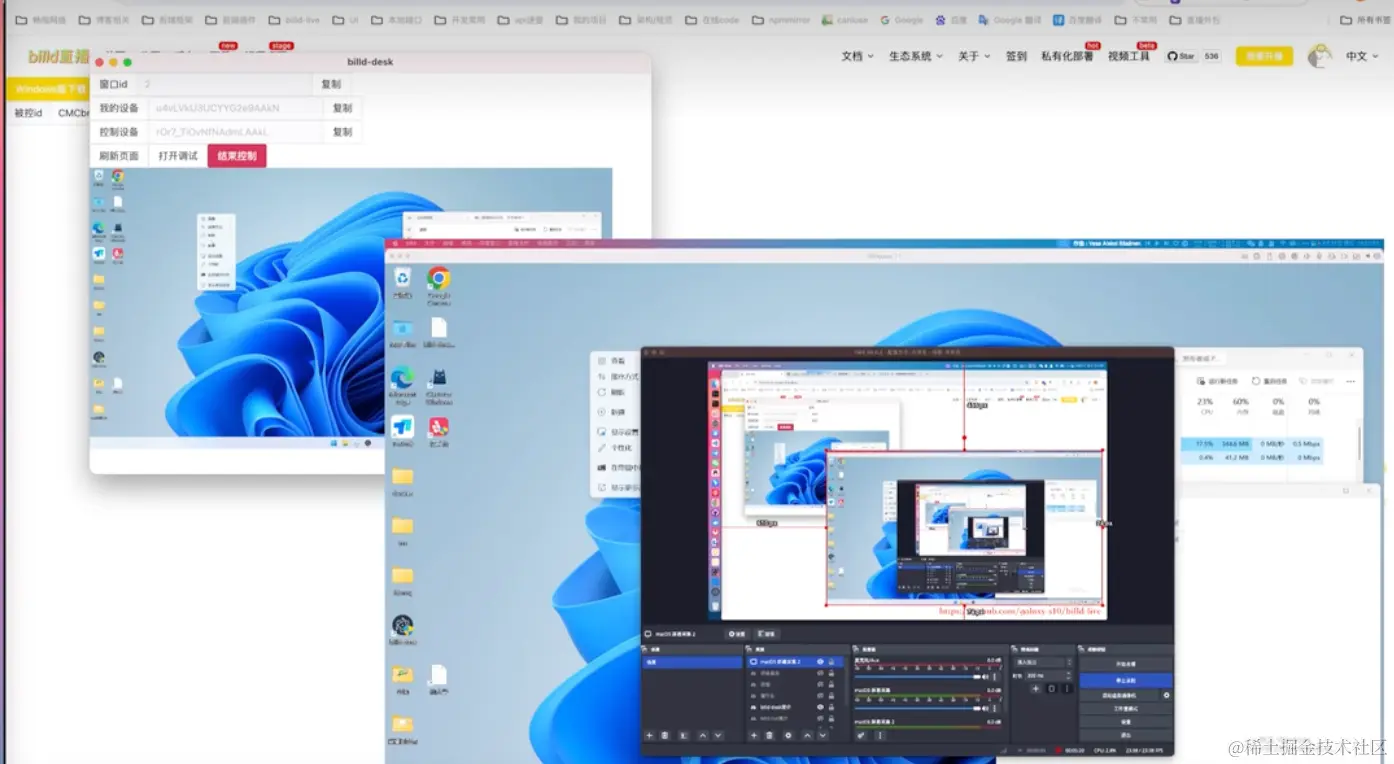The image size is (1394, 764).
Task: Move source down arrow in OBS Sources panel
Action: [x=823, y=735]
